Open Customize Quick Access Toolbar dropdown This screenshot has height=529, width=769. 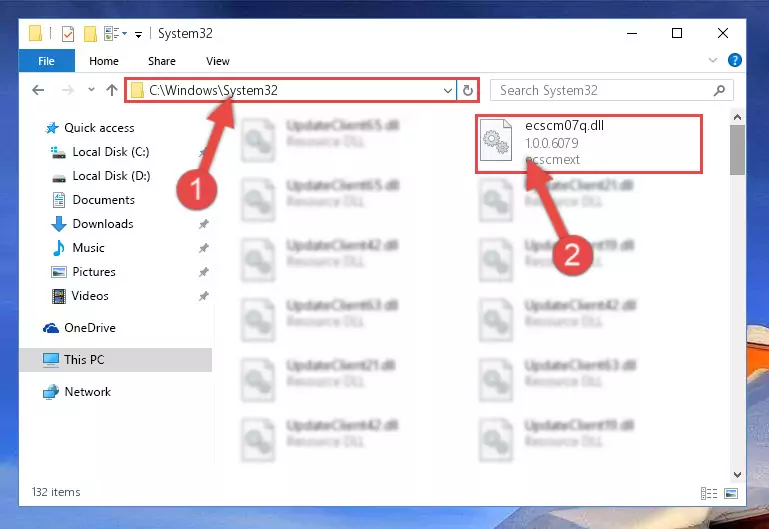(x=139, y=34)
